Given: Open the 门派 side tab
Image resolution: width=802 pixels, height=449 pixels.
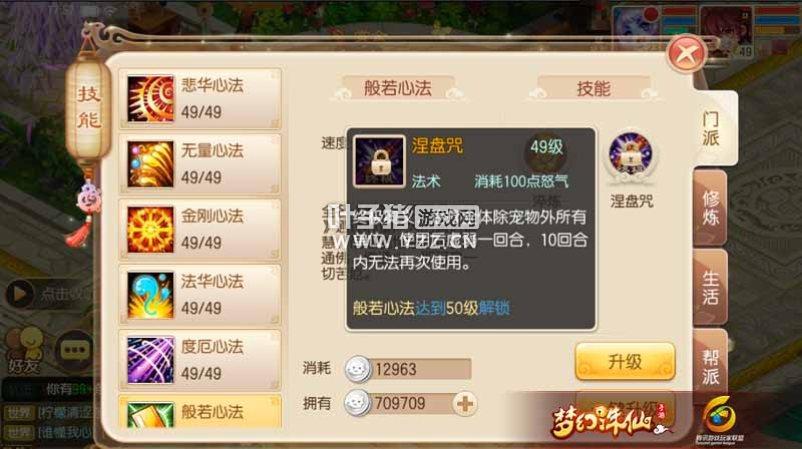Looking at the screenshot, I should 712,129.
